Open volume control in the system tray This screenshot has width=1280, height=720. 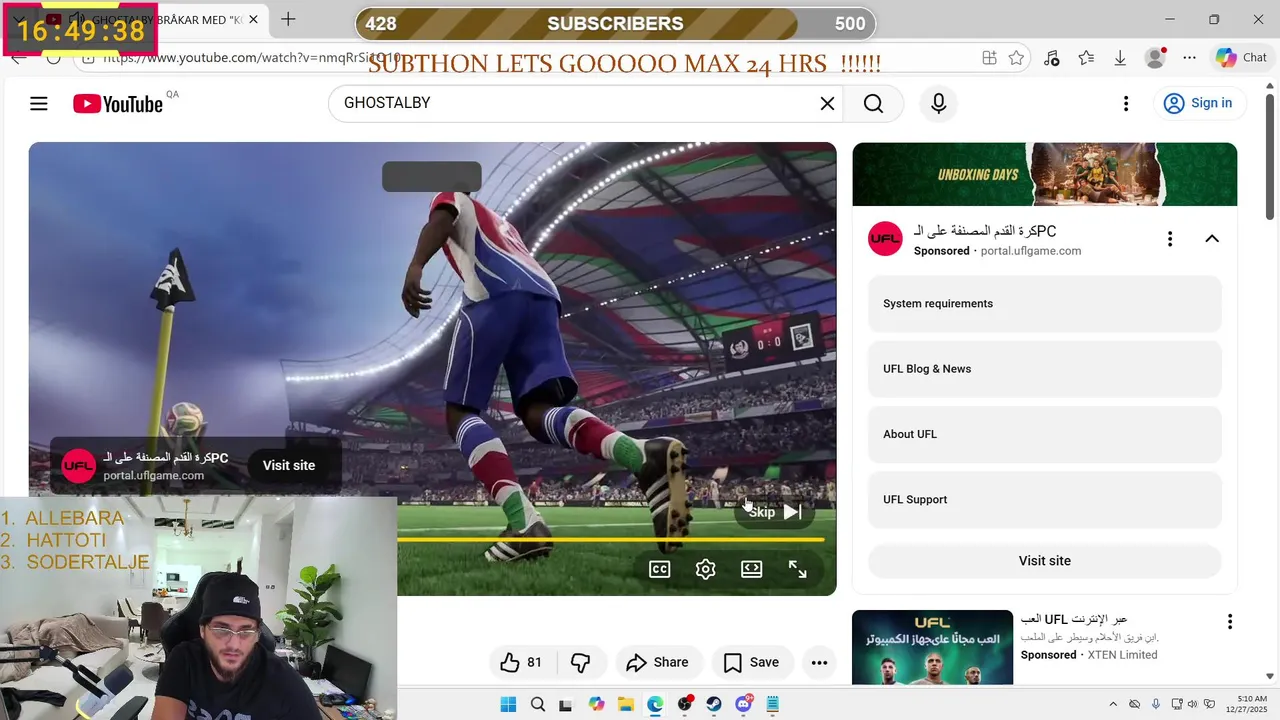(1192, 704)
